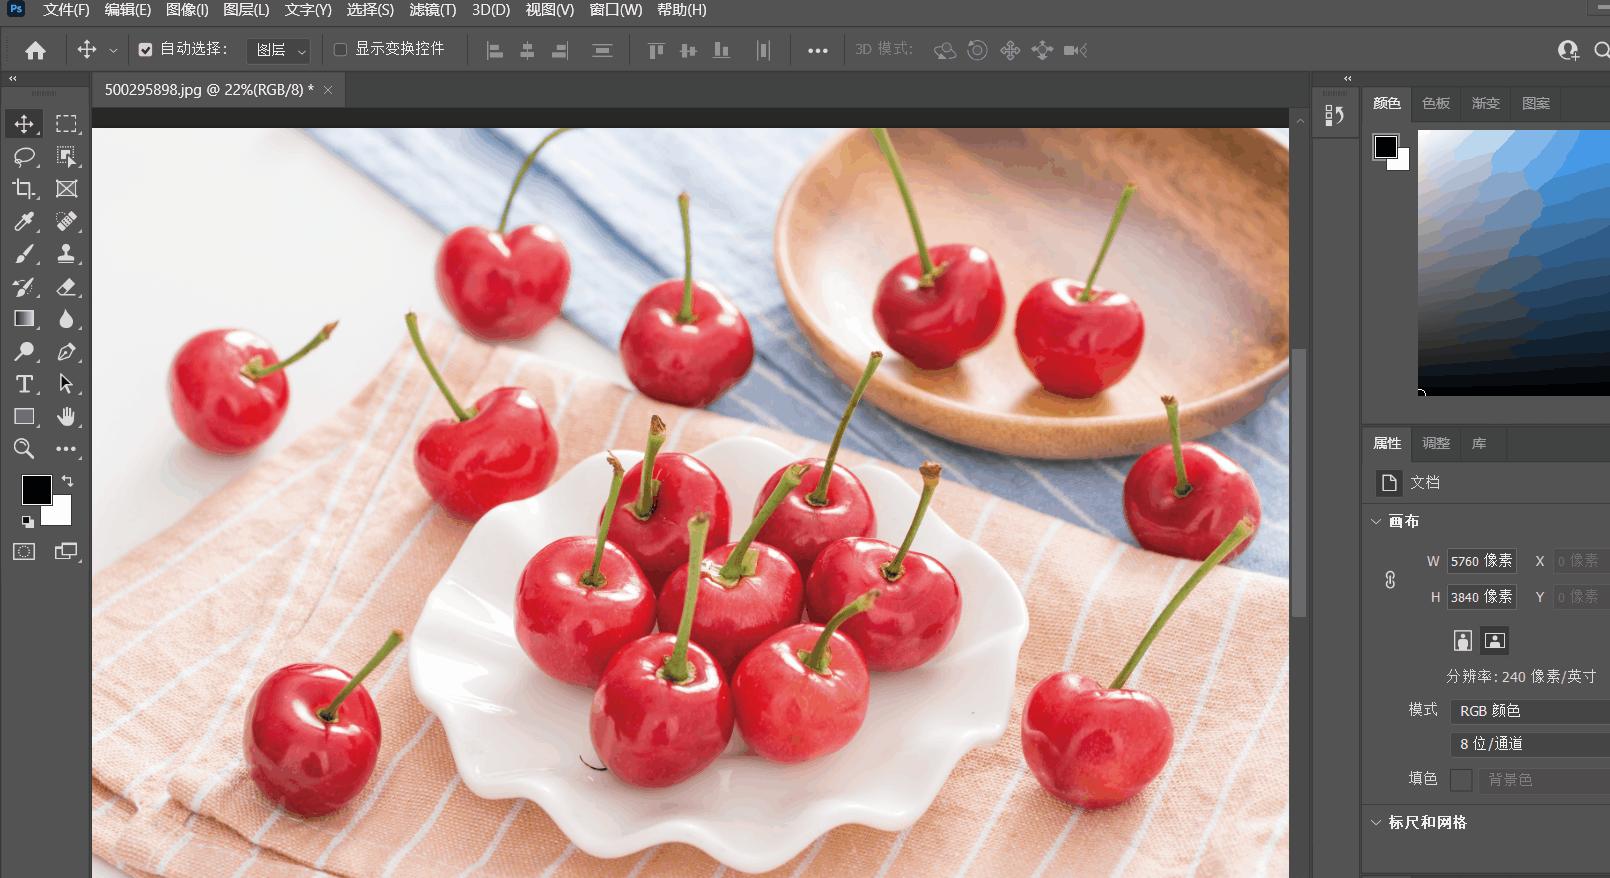Open the Move tool preset picker arrow
Image resolution: width=1610 pixels, height=878 pixels.
[x=113, y=50]
